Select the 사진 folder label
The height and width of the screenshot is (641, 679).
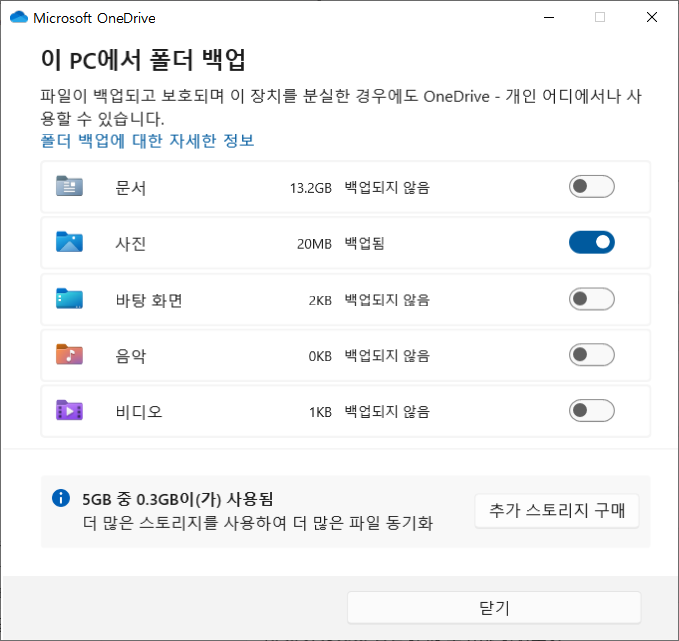click(130, 244)
